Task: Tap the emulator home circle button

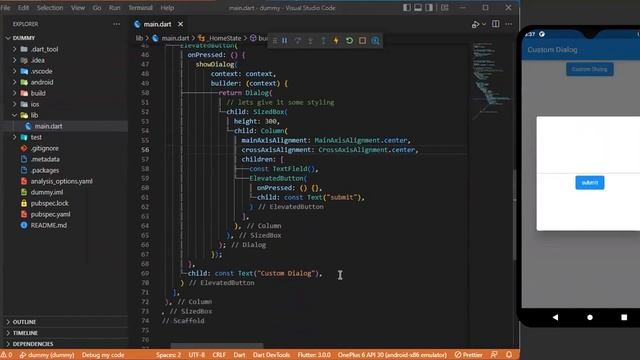Action: [590, 317]
